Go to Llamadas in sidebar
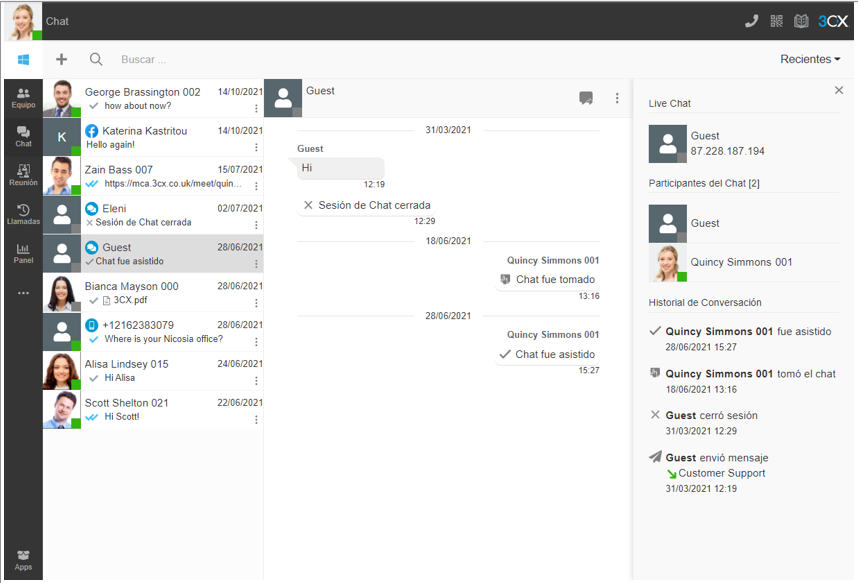Viewport: 858px width, 583px height. coord(23,214)
